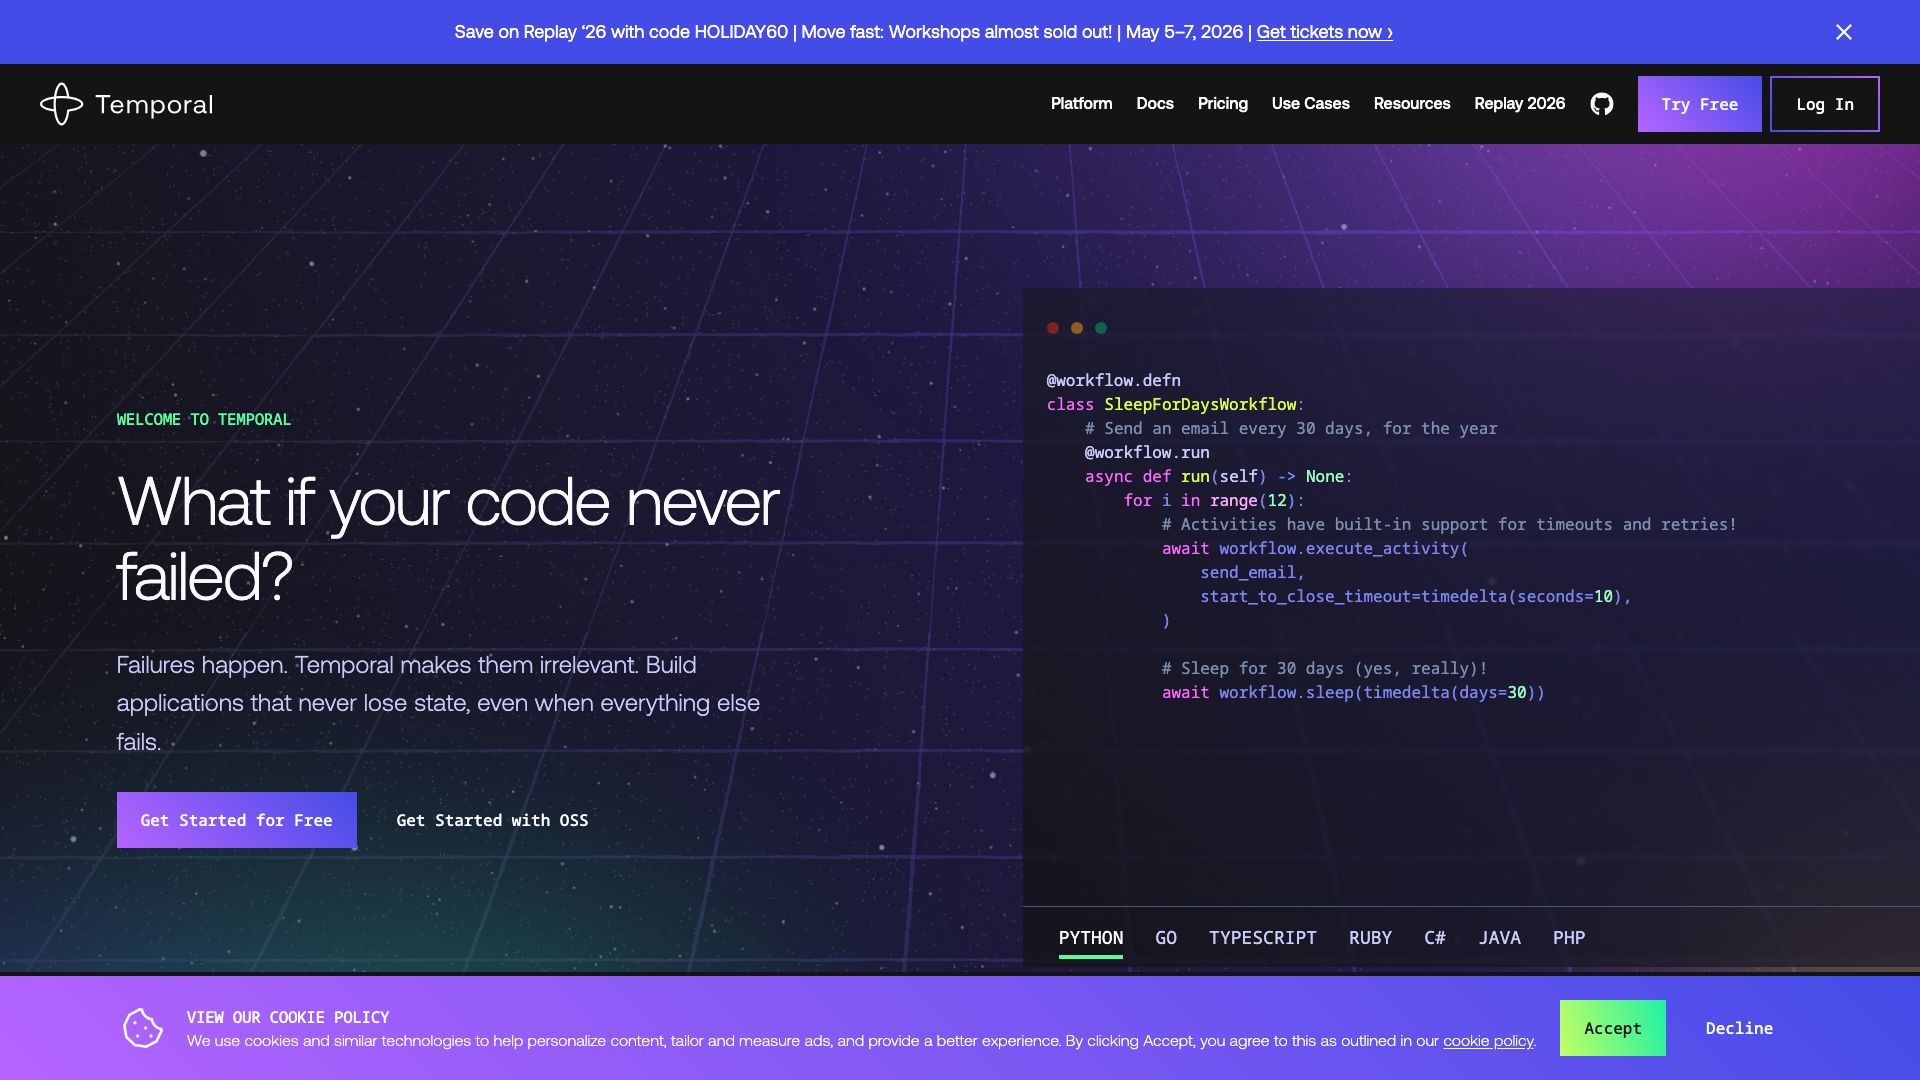Click the green window dot on code editor
The height and width of the screenshot is (1080, 1920).
coord(1101,327)
